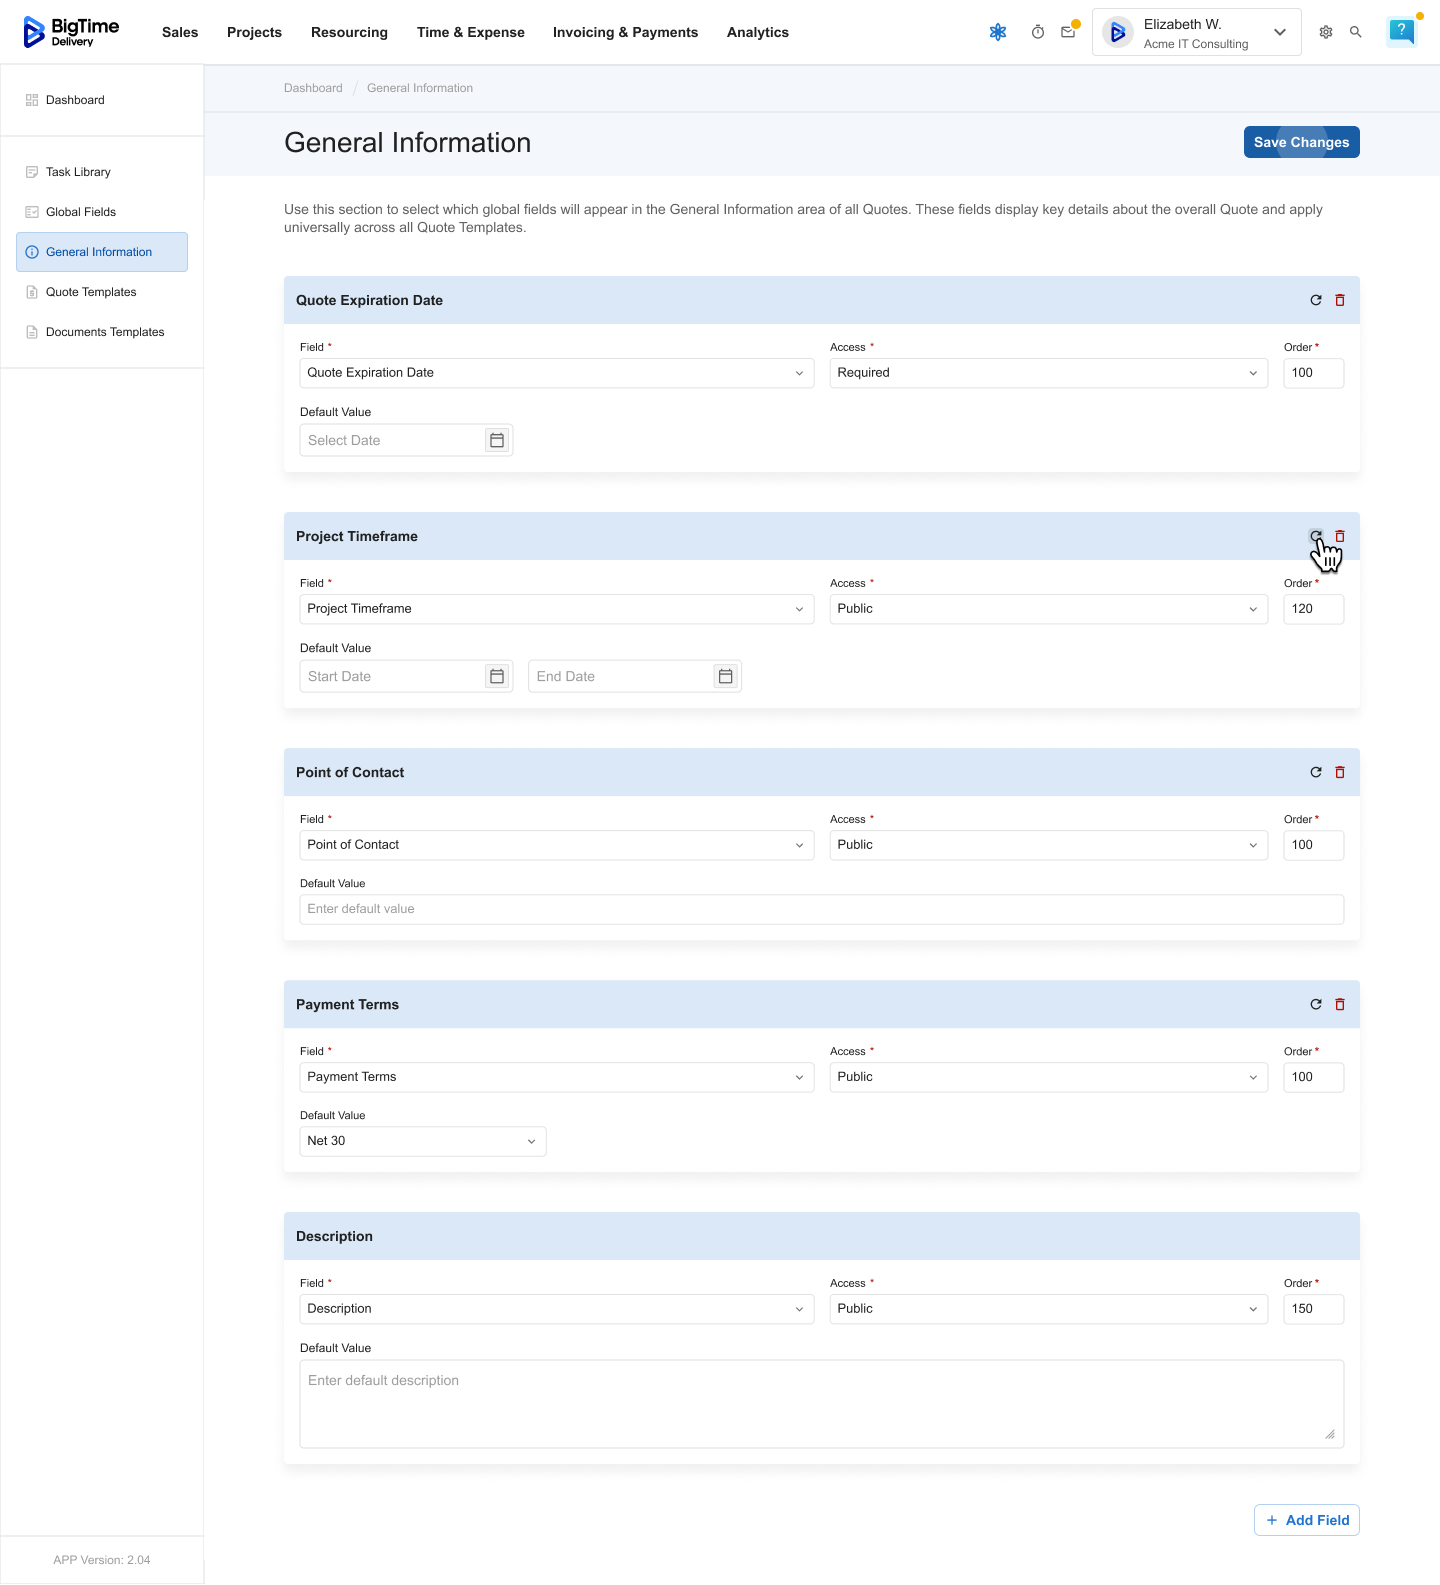Viewport: 1440px width, 1585px height.
Task: Open End Date calendar picker
Action: [x=726, y=676]
